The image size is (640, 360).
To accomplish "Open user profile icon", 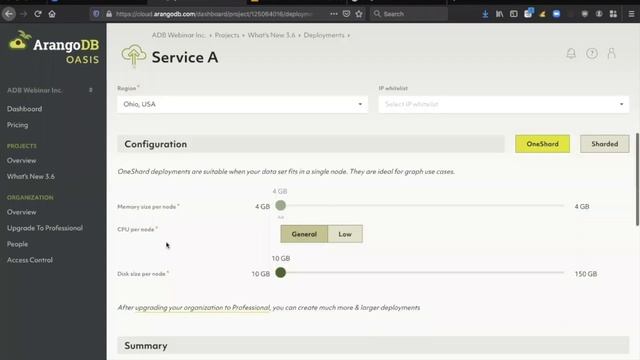I will (x=611, y=53).
